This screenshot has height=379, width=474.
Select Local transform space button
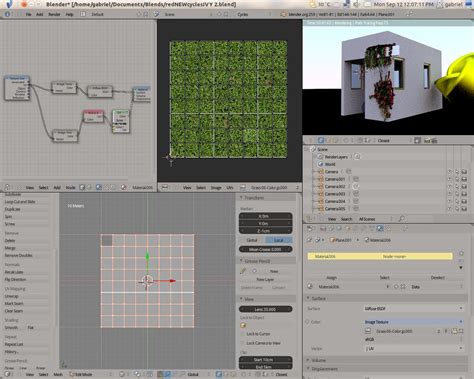pos(279,240)
